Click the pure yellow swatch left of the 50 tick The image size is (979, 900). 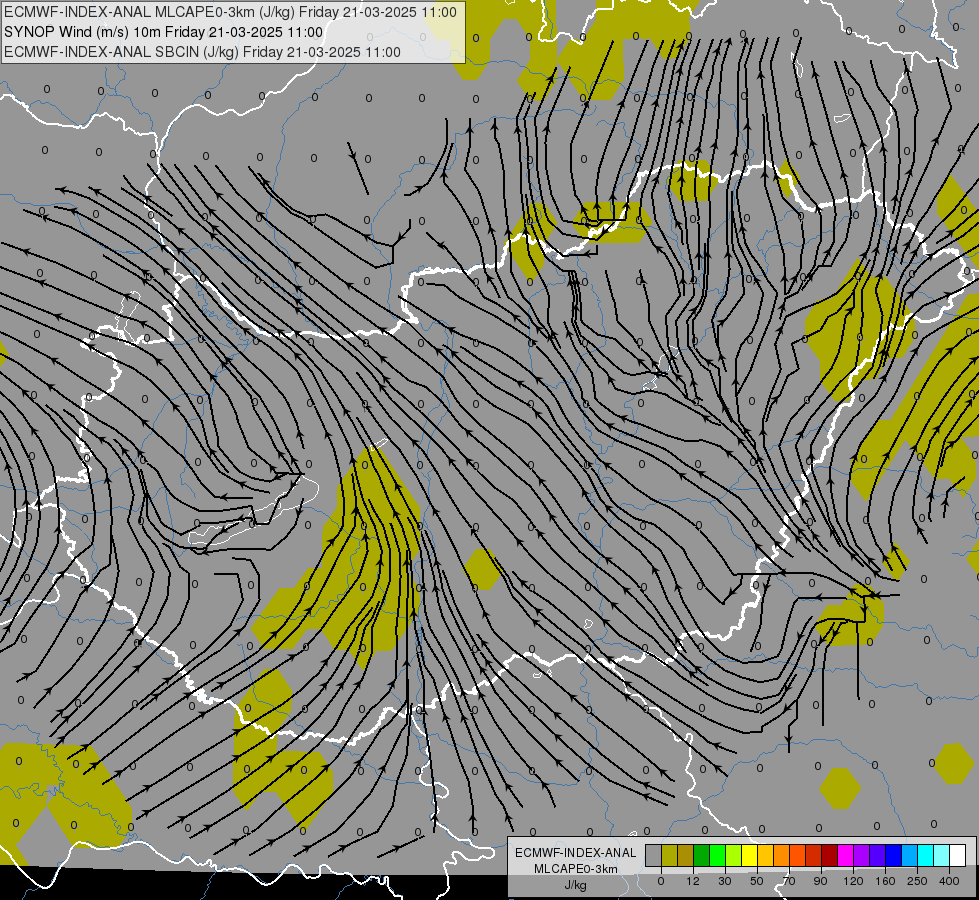pyautogui.click(x=749, y=855)
